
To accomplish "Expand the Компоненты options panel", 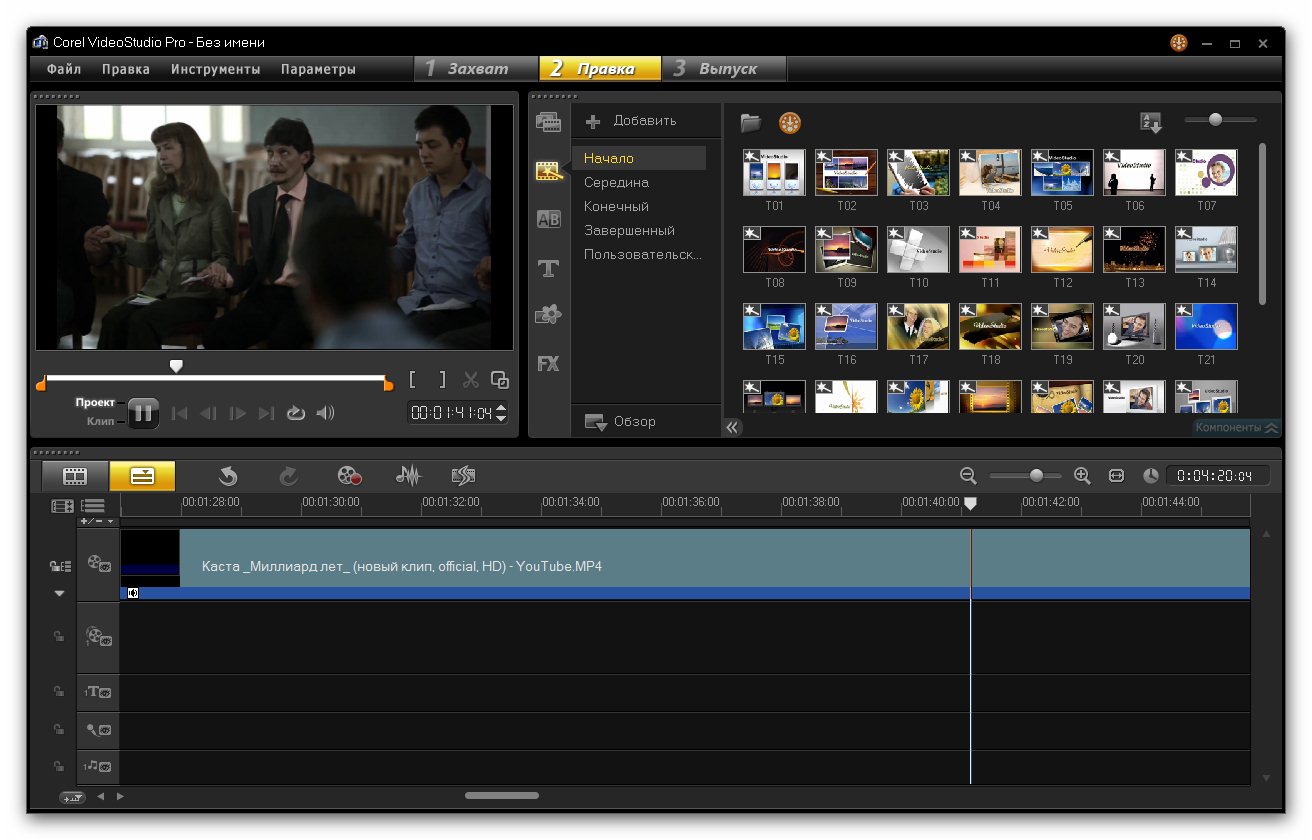I will point(1237,427).
